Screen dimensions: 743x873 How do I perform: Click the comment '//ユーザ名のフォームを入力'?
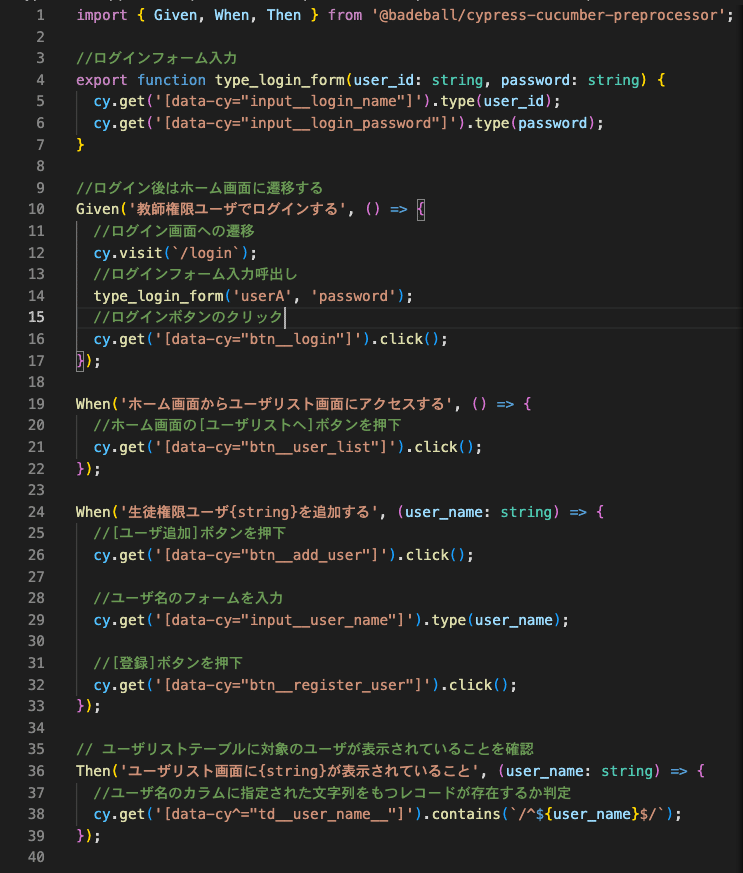188,599
